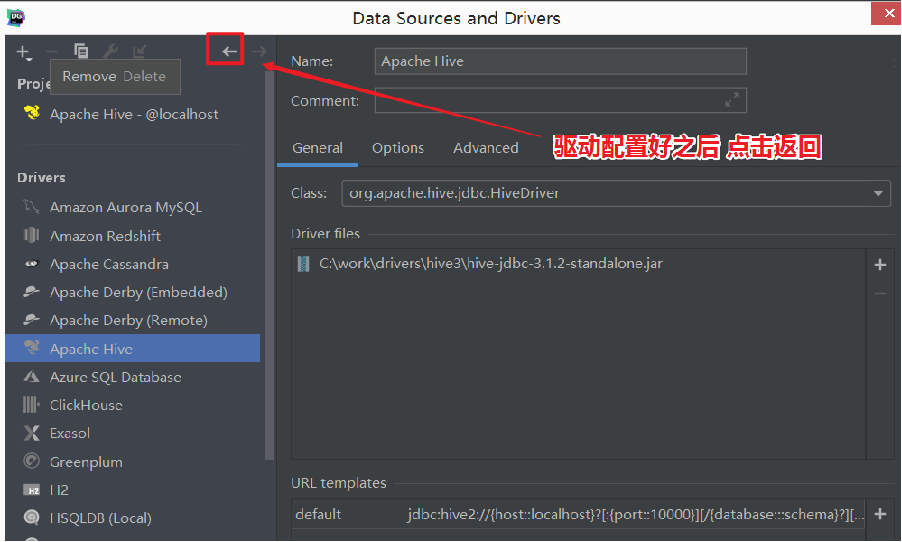Click the Add data source plus icon
This screenshot has width=902, height=542.
pyautogui.click(x=23, y=52)
